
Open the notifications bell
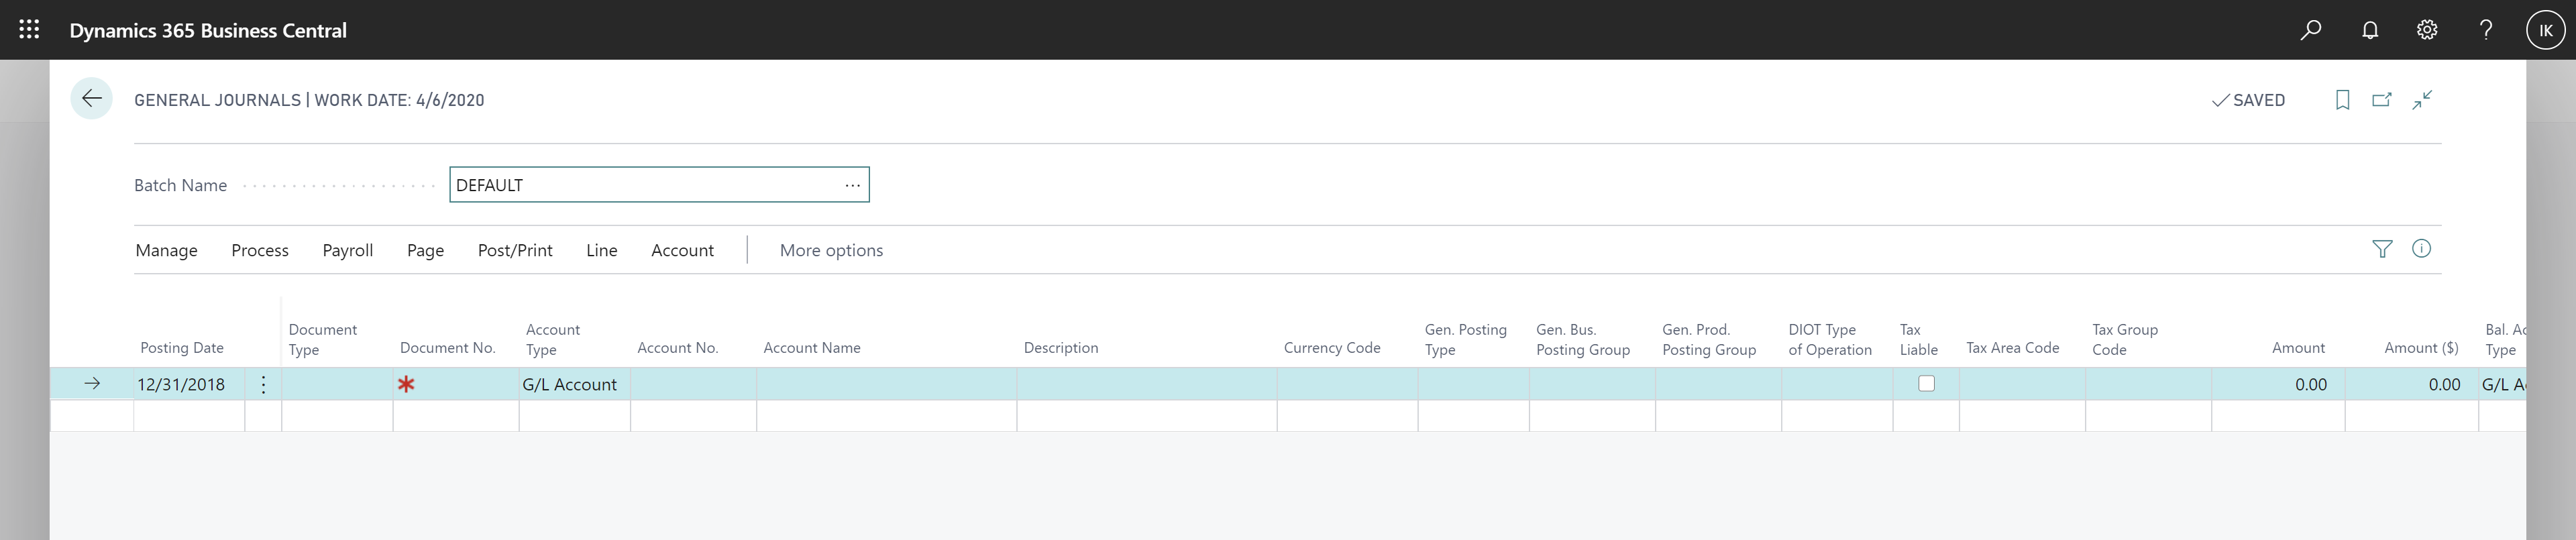[x=2370, y=30]
